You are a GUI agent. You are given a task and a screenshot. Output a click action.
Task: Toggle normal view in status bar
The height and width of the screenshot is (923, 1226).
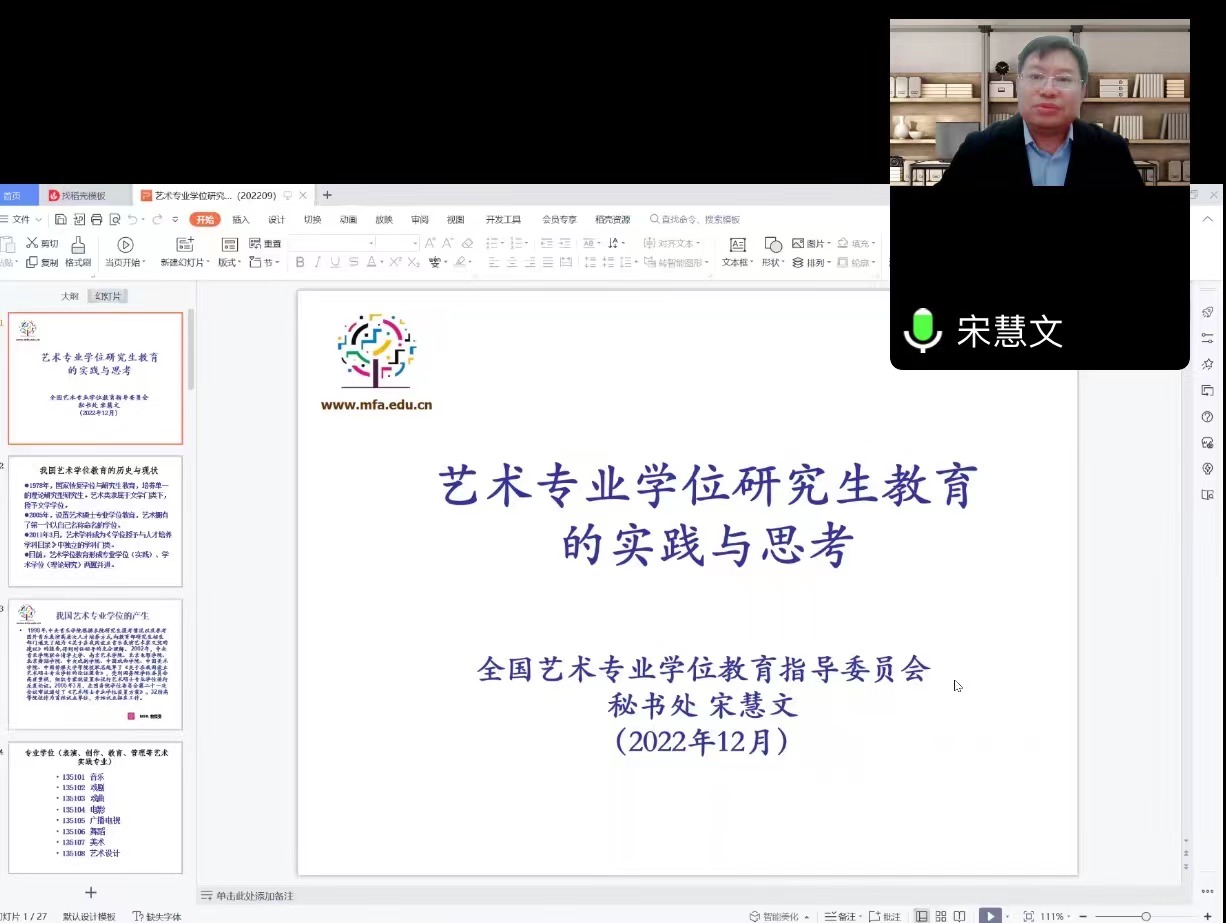(x=922, y=916)
